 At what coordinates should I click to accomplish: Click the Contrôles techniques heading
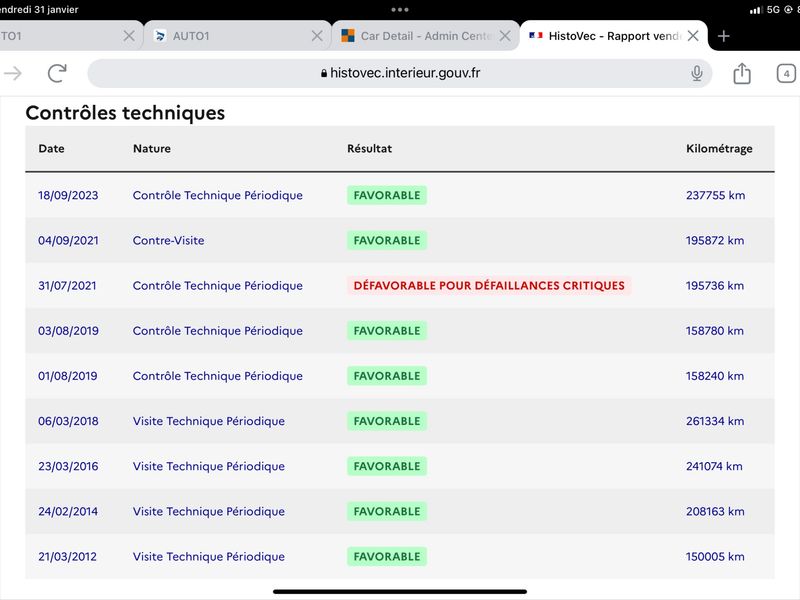tap(125, 113)
